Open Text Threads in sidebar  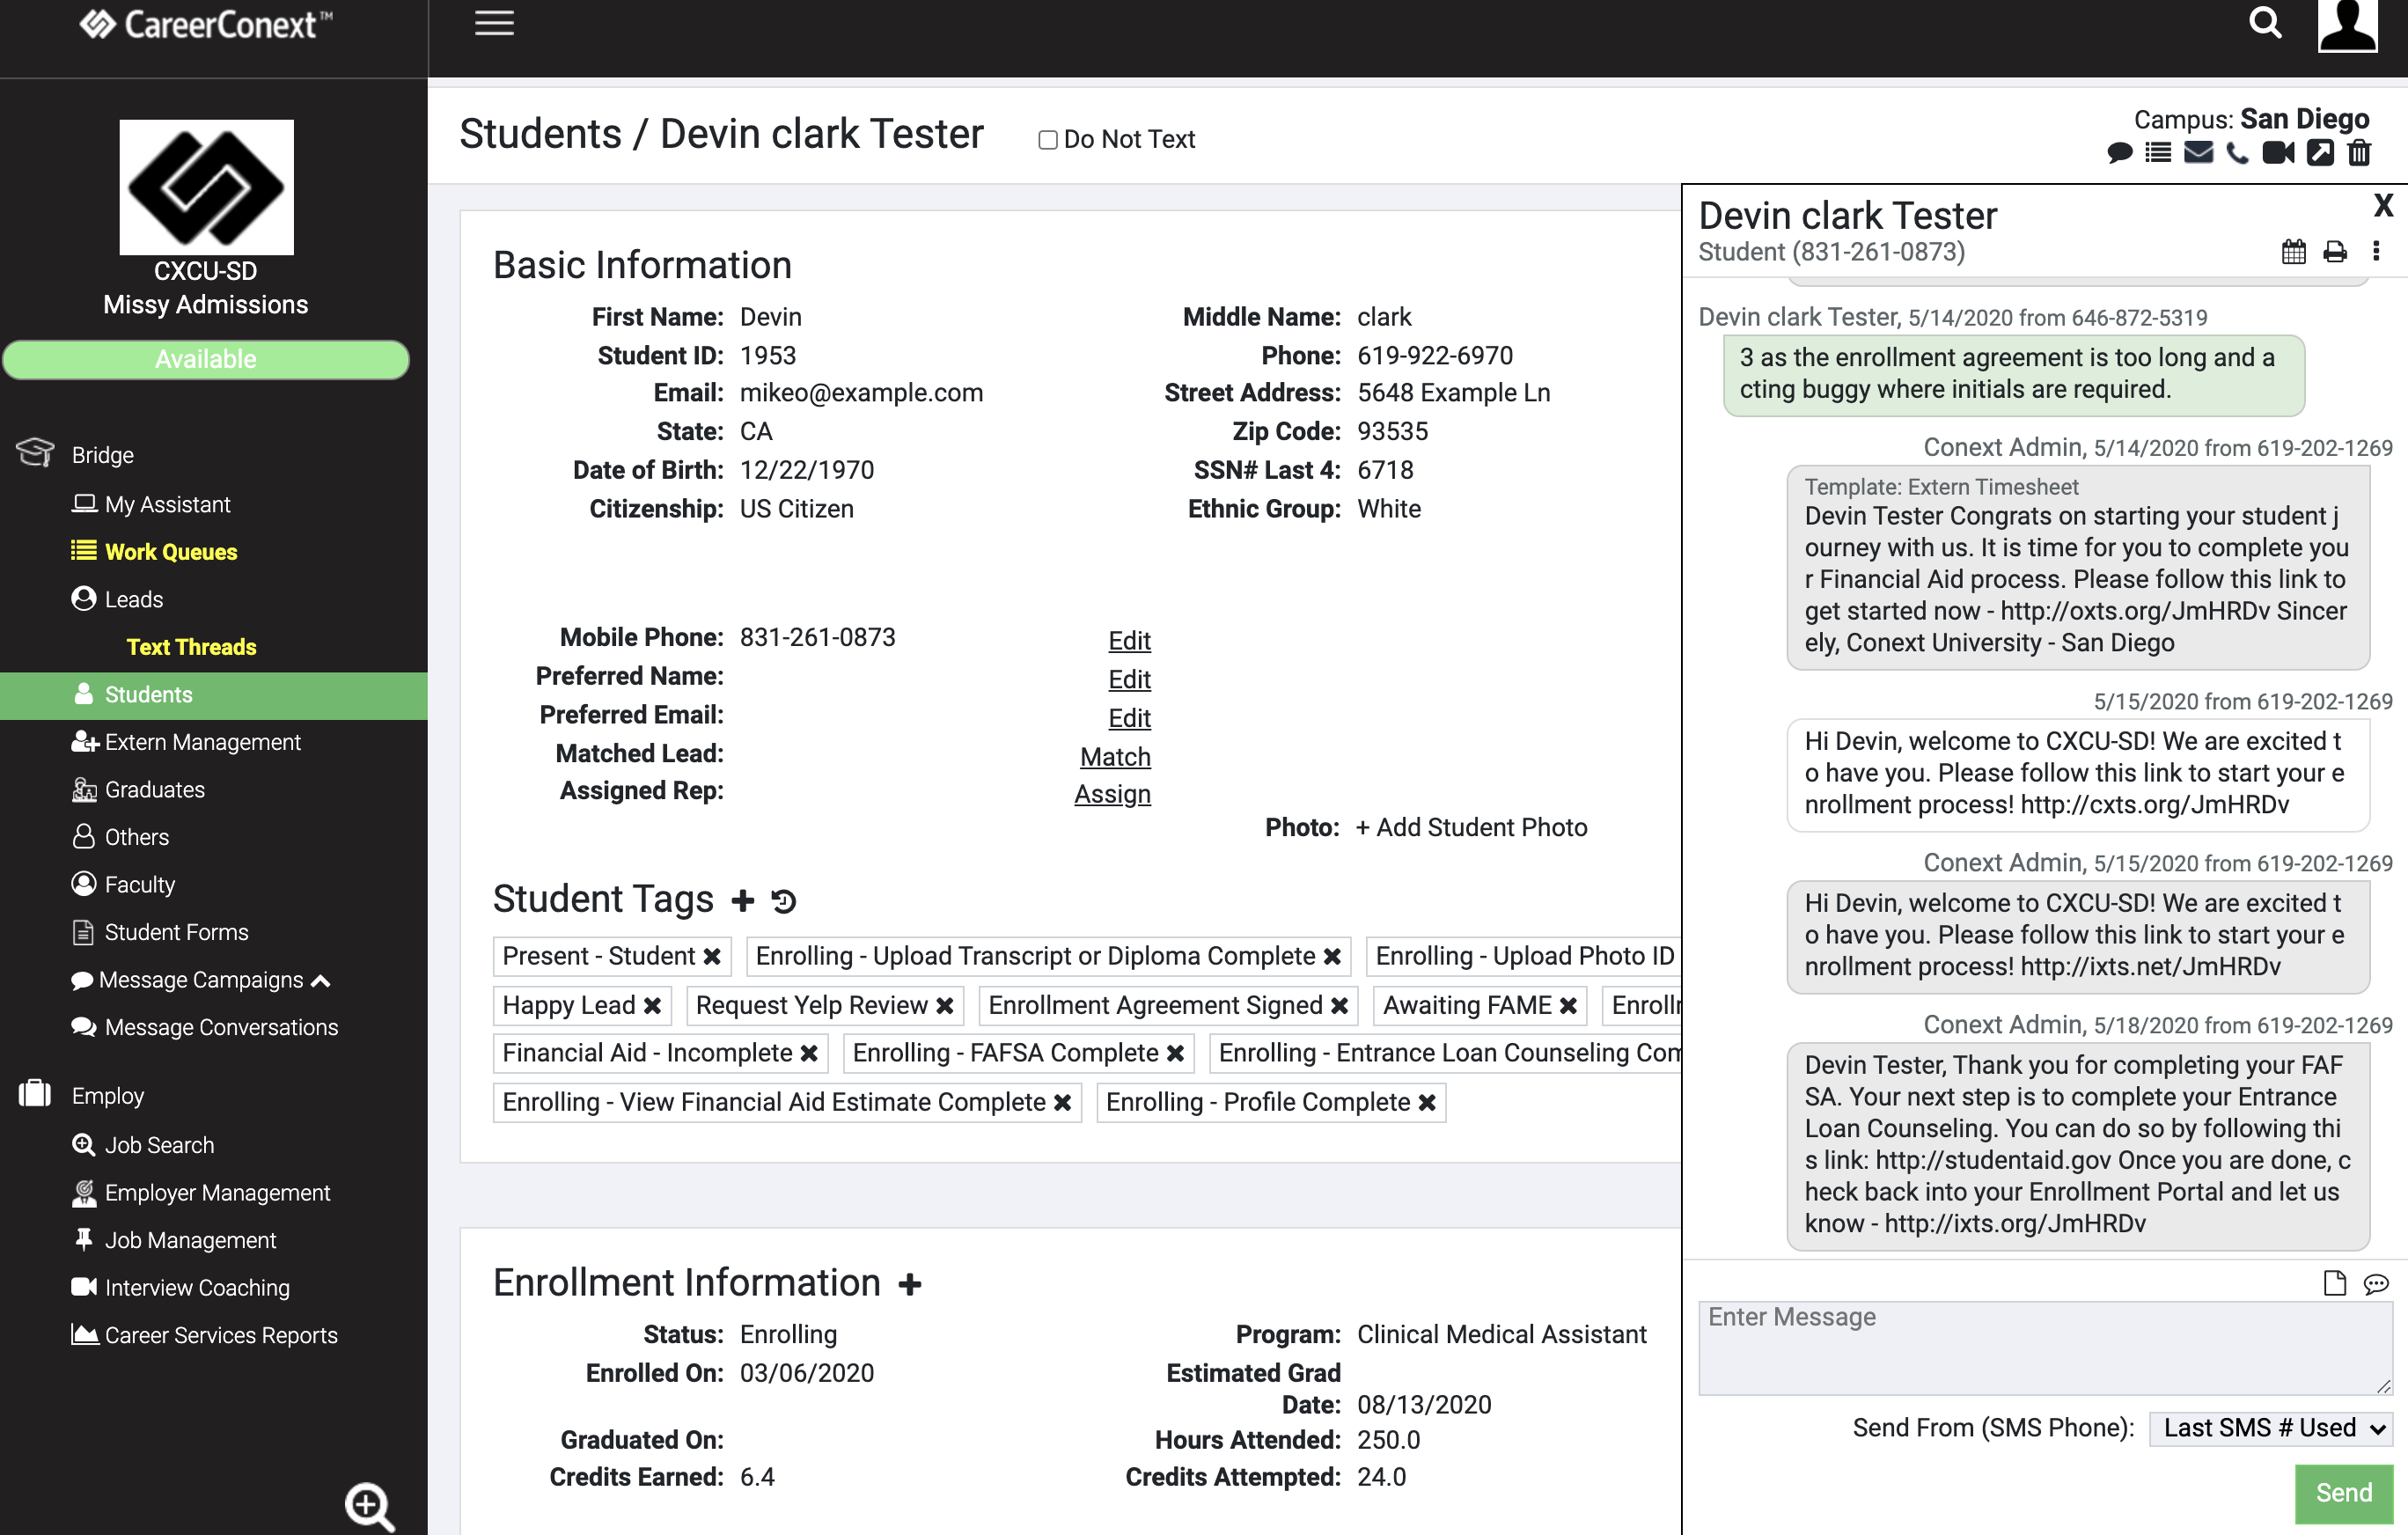click(x=191, y=647)
